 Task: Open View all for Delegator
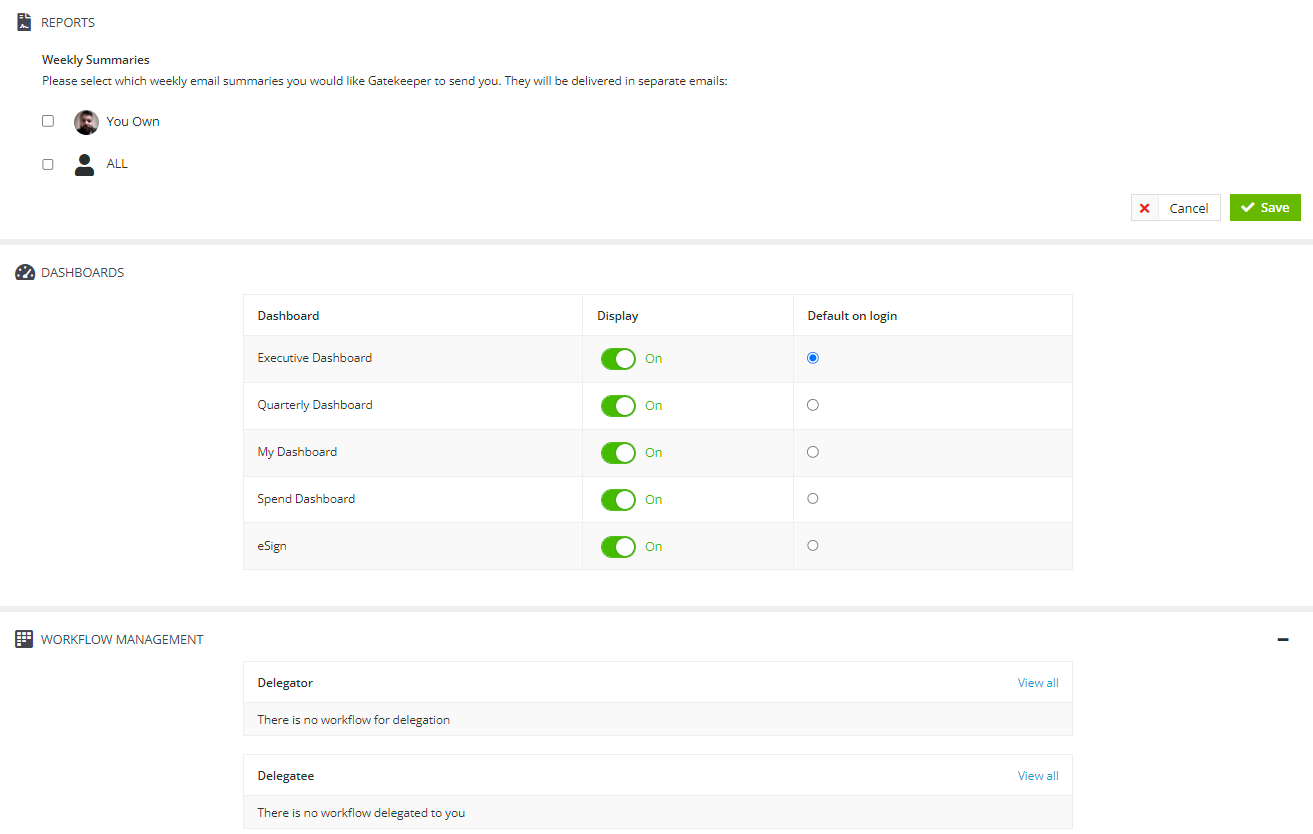click(x=1038, y=683)
